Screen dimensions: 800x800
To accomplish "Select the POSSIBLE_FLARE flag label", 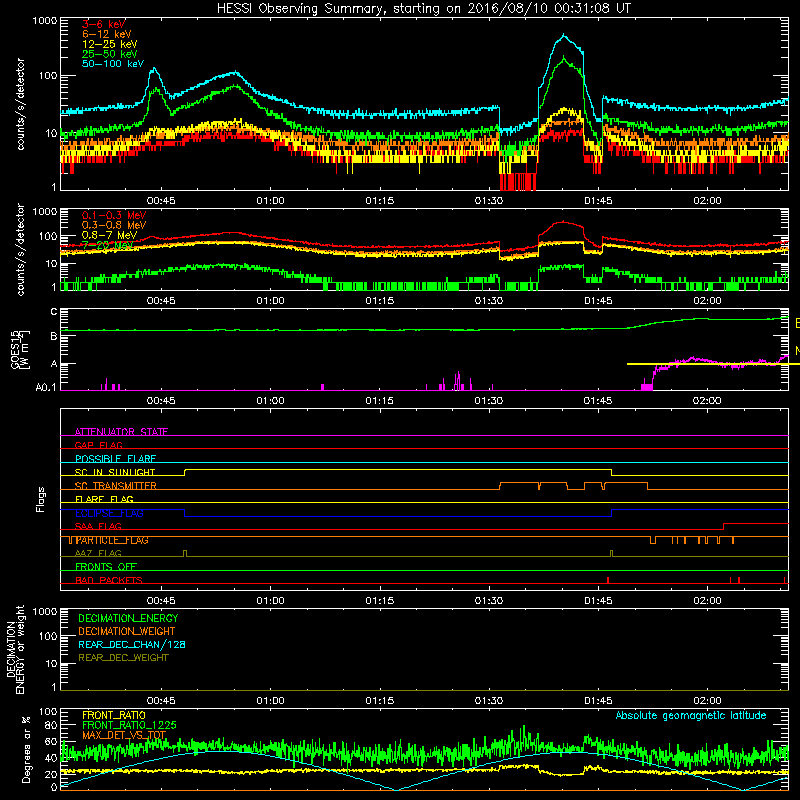I will 115,458.
